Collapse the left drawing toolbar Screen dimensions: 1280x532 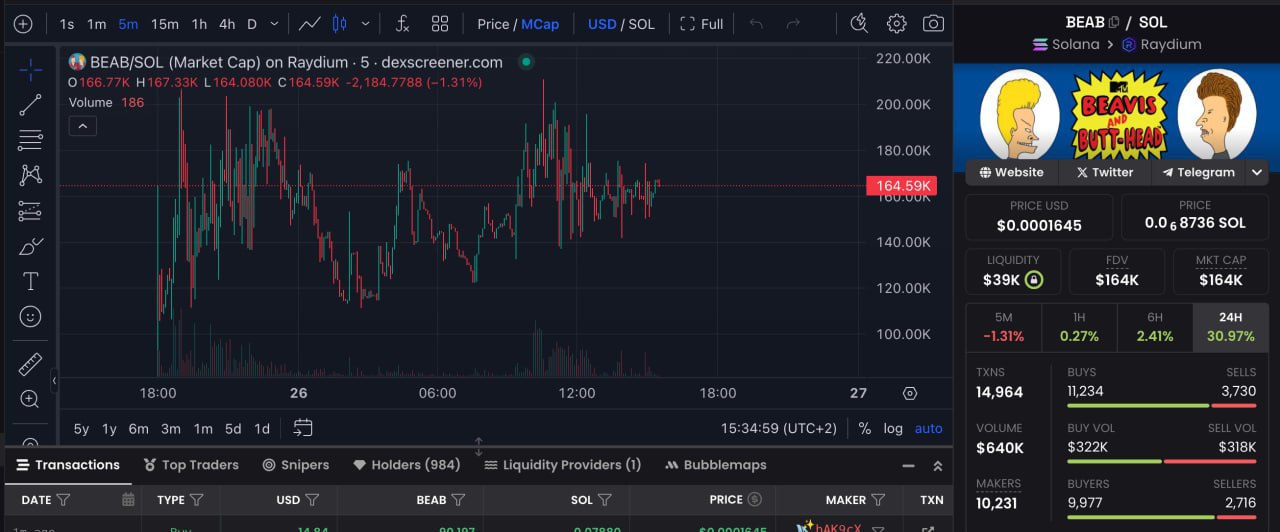(x=54, y=381)
